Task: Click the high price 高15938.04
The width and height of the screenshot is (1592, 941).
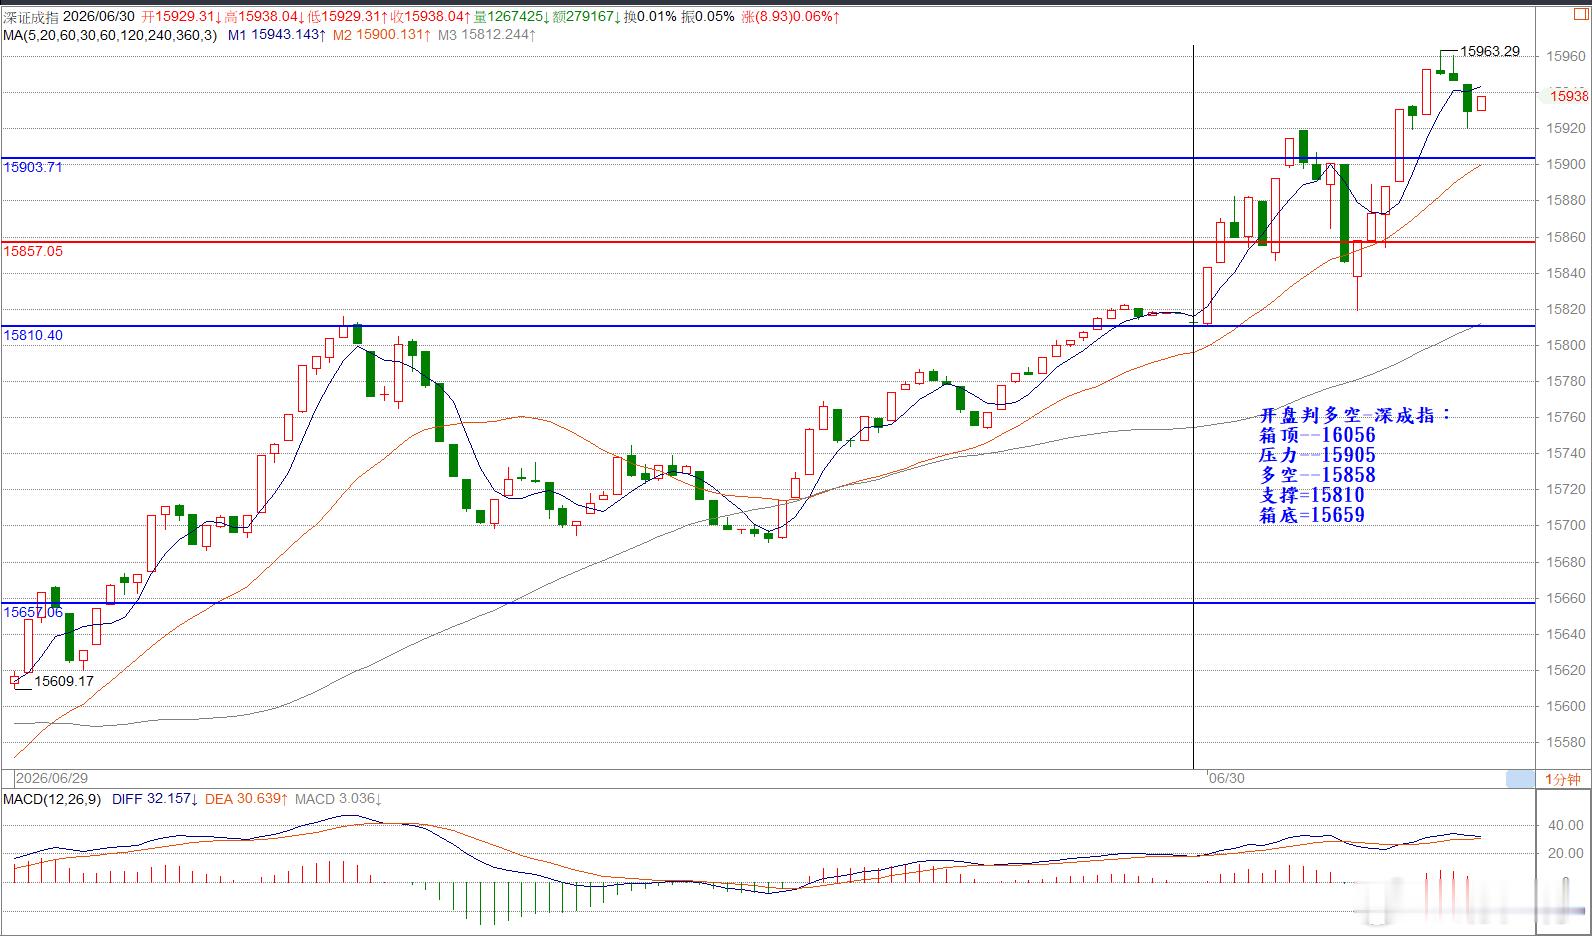Action: click(x=265, y=17)
